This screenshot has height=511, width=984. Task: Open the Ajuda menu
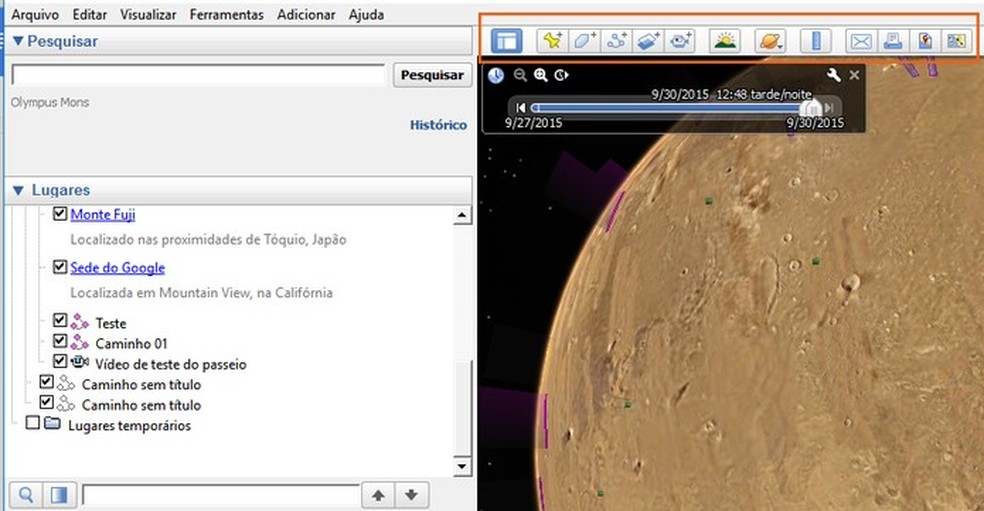(366, 14)
